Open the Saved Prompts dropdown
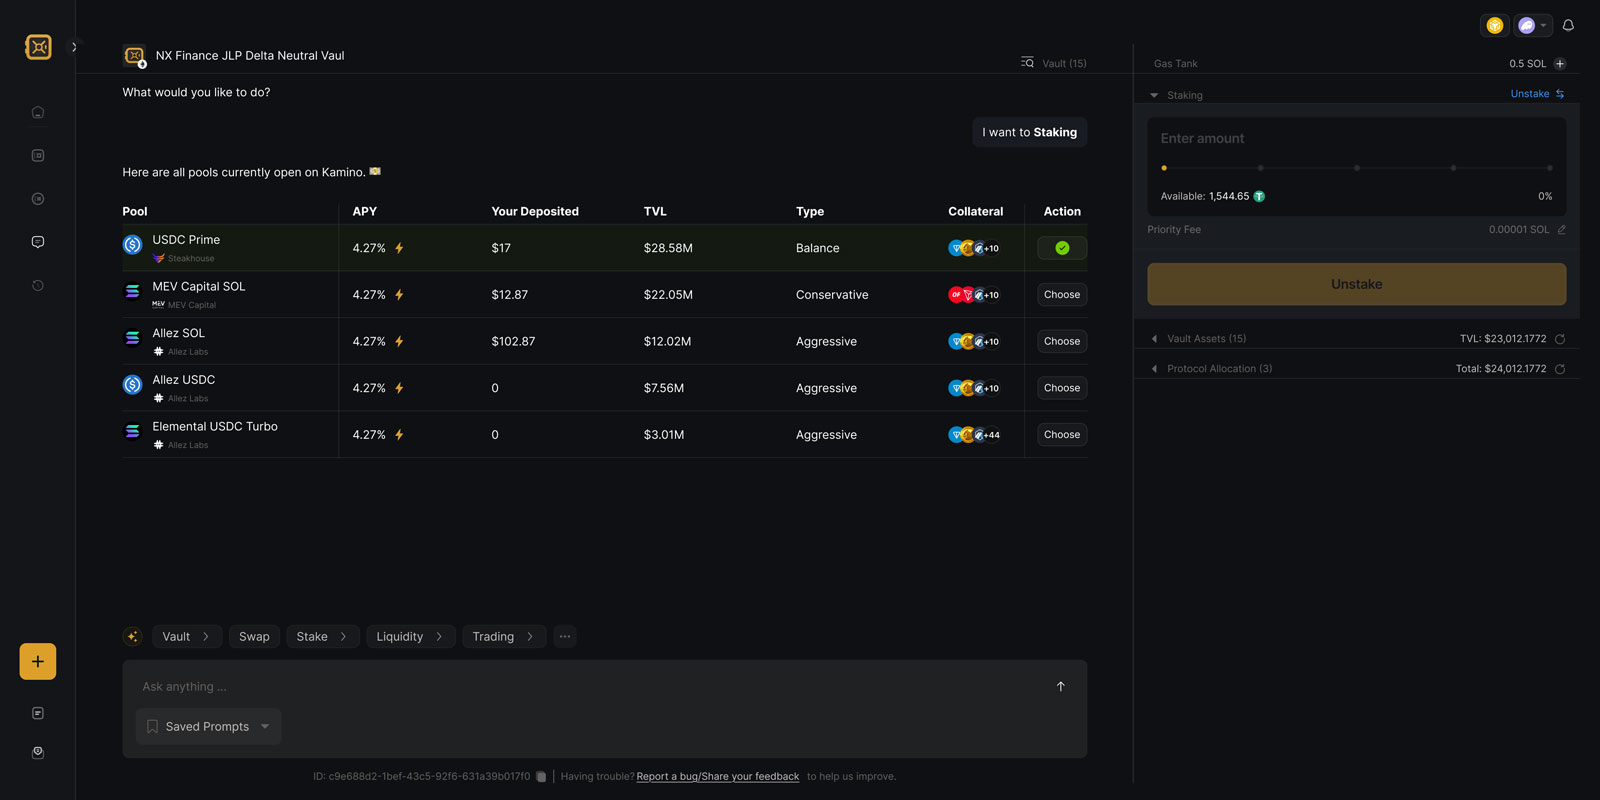Image resolution: width=1600 pixels, height=800 pixels. tap(208, 727)
